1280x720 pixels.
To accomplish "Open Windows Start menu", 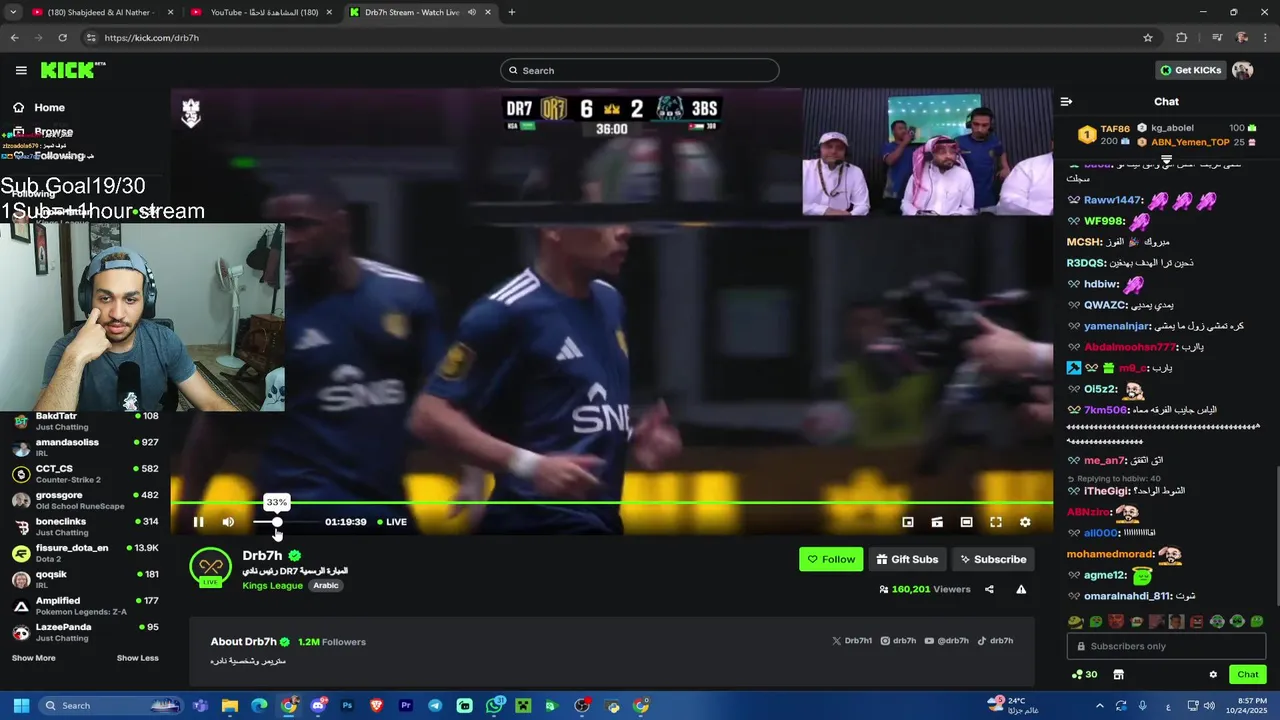I will point(21,706).
